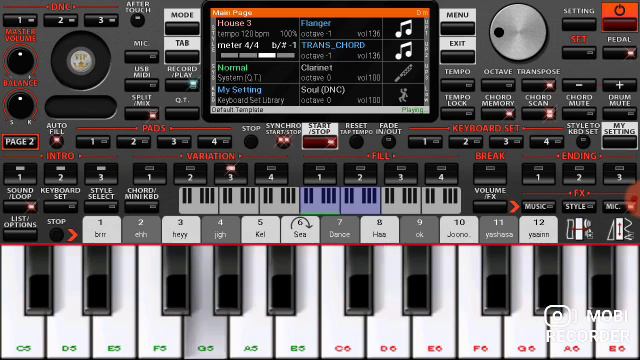Viewport: 640px width, 360px height.
Task: Toggle the SPLIT/MIX button
Action: pos(142,114)
